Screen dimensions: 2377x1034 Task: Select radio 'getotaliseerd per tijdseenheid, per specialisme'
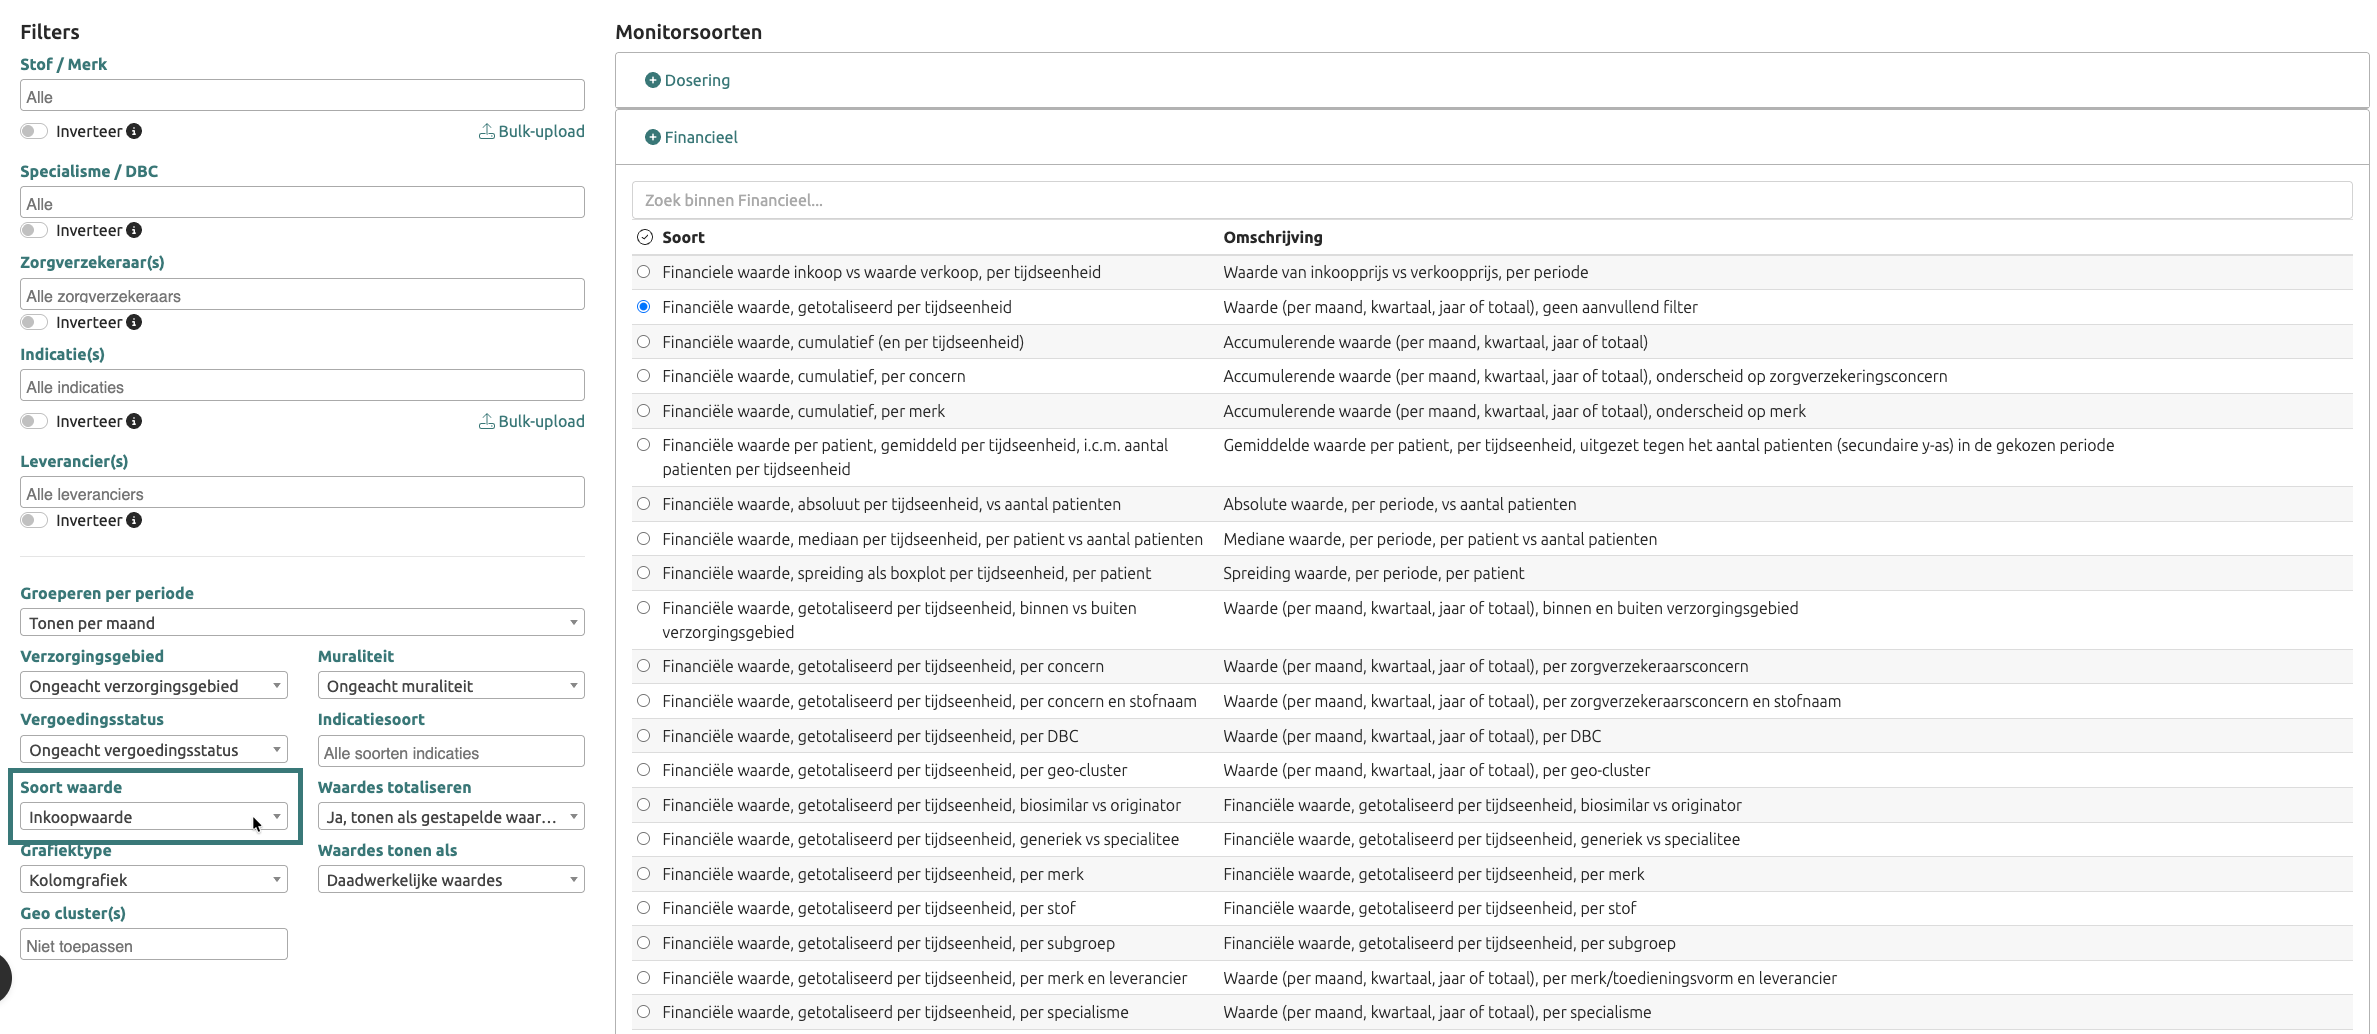(644, 1012)
